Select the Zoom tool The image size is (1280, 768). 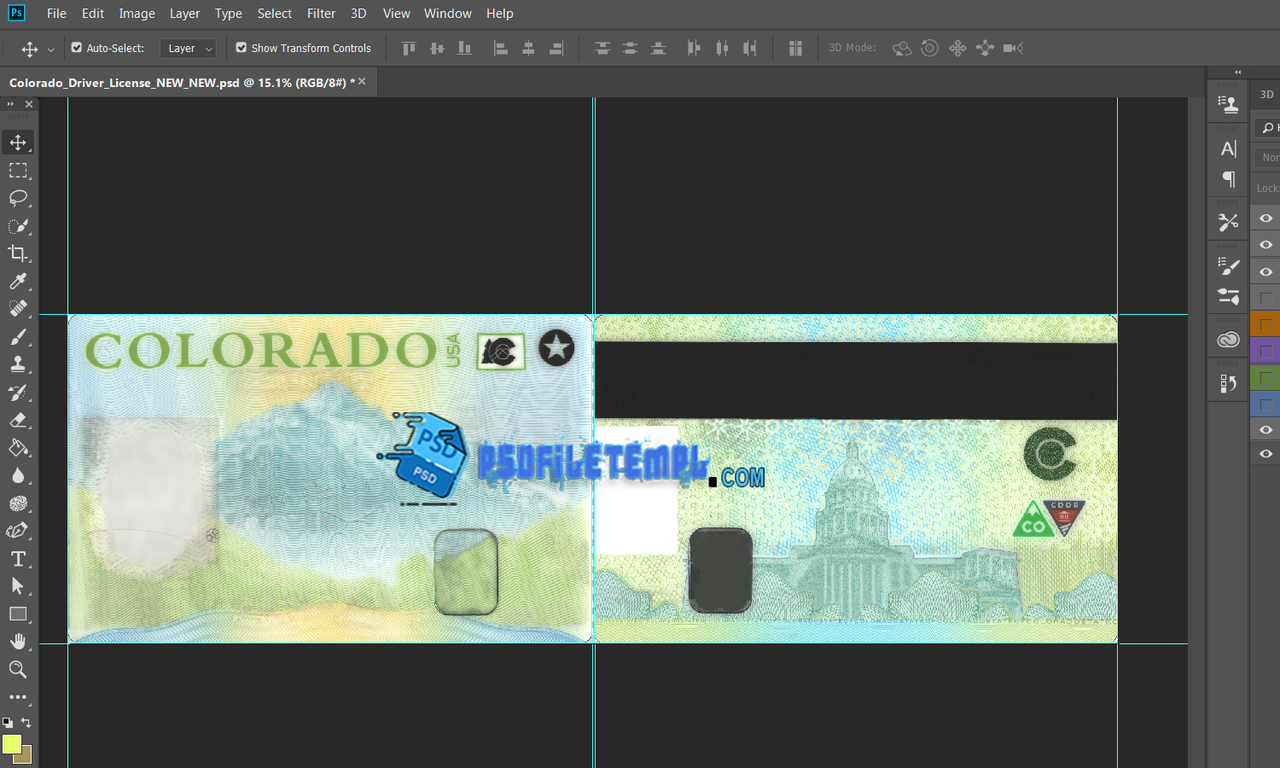[x=18, y=670]
